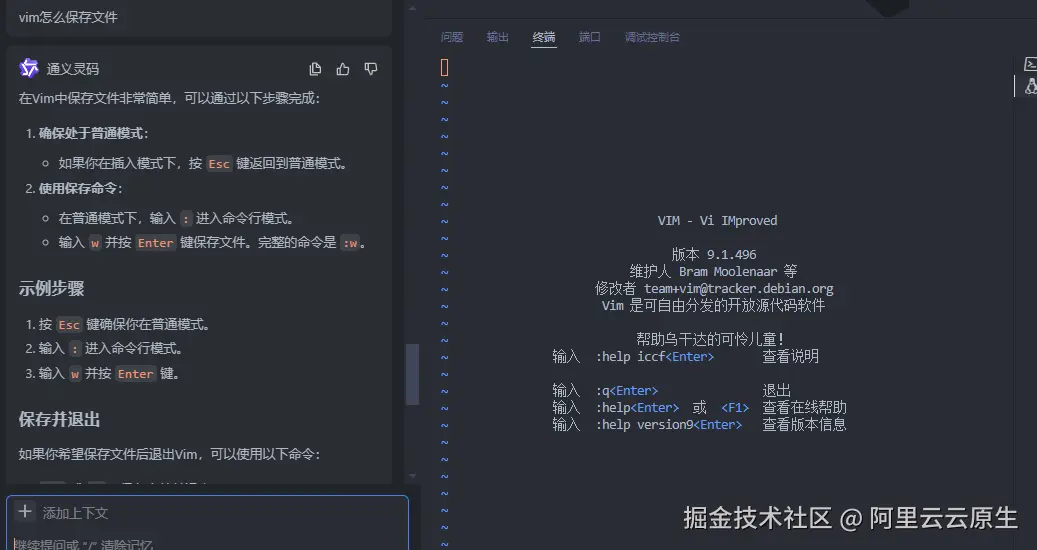
Task: Click the plus icon to add context
Action: (x=25, y=512)
